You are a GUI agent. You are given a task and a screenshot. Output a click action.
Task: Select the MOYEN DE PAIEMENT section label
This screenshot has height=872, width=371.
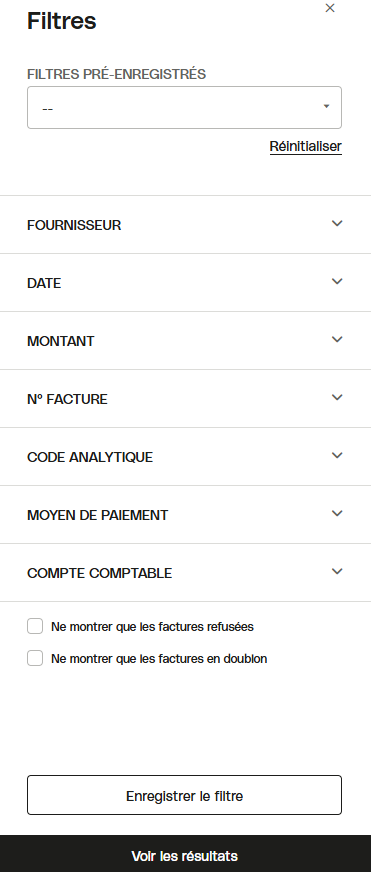click(97, 515)
